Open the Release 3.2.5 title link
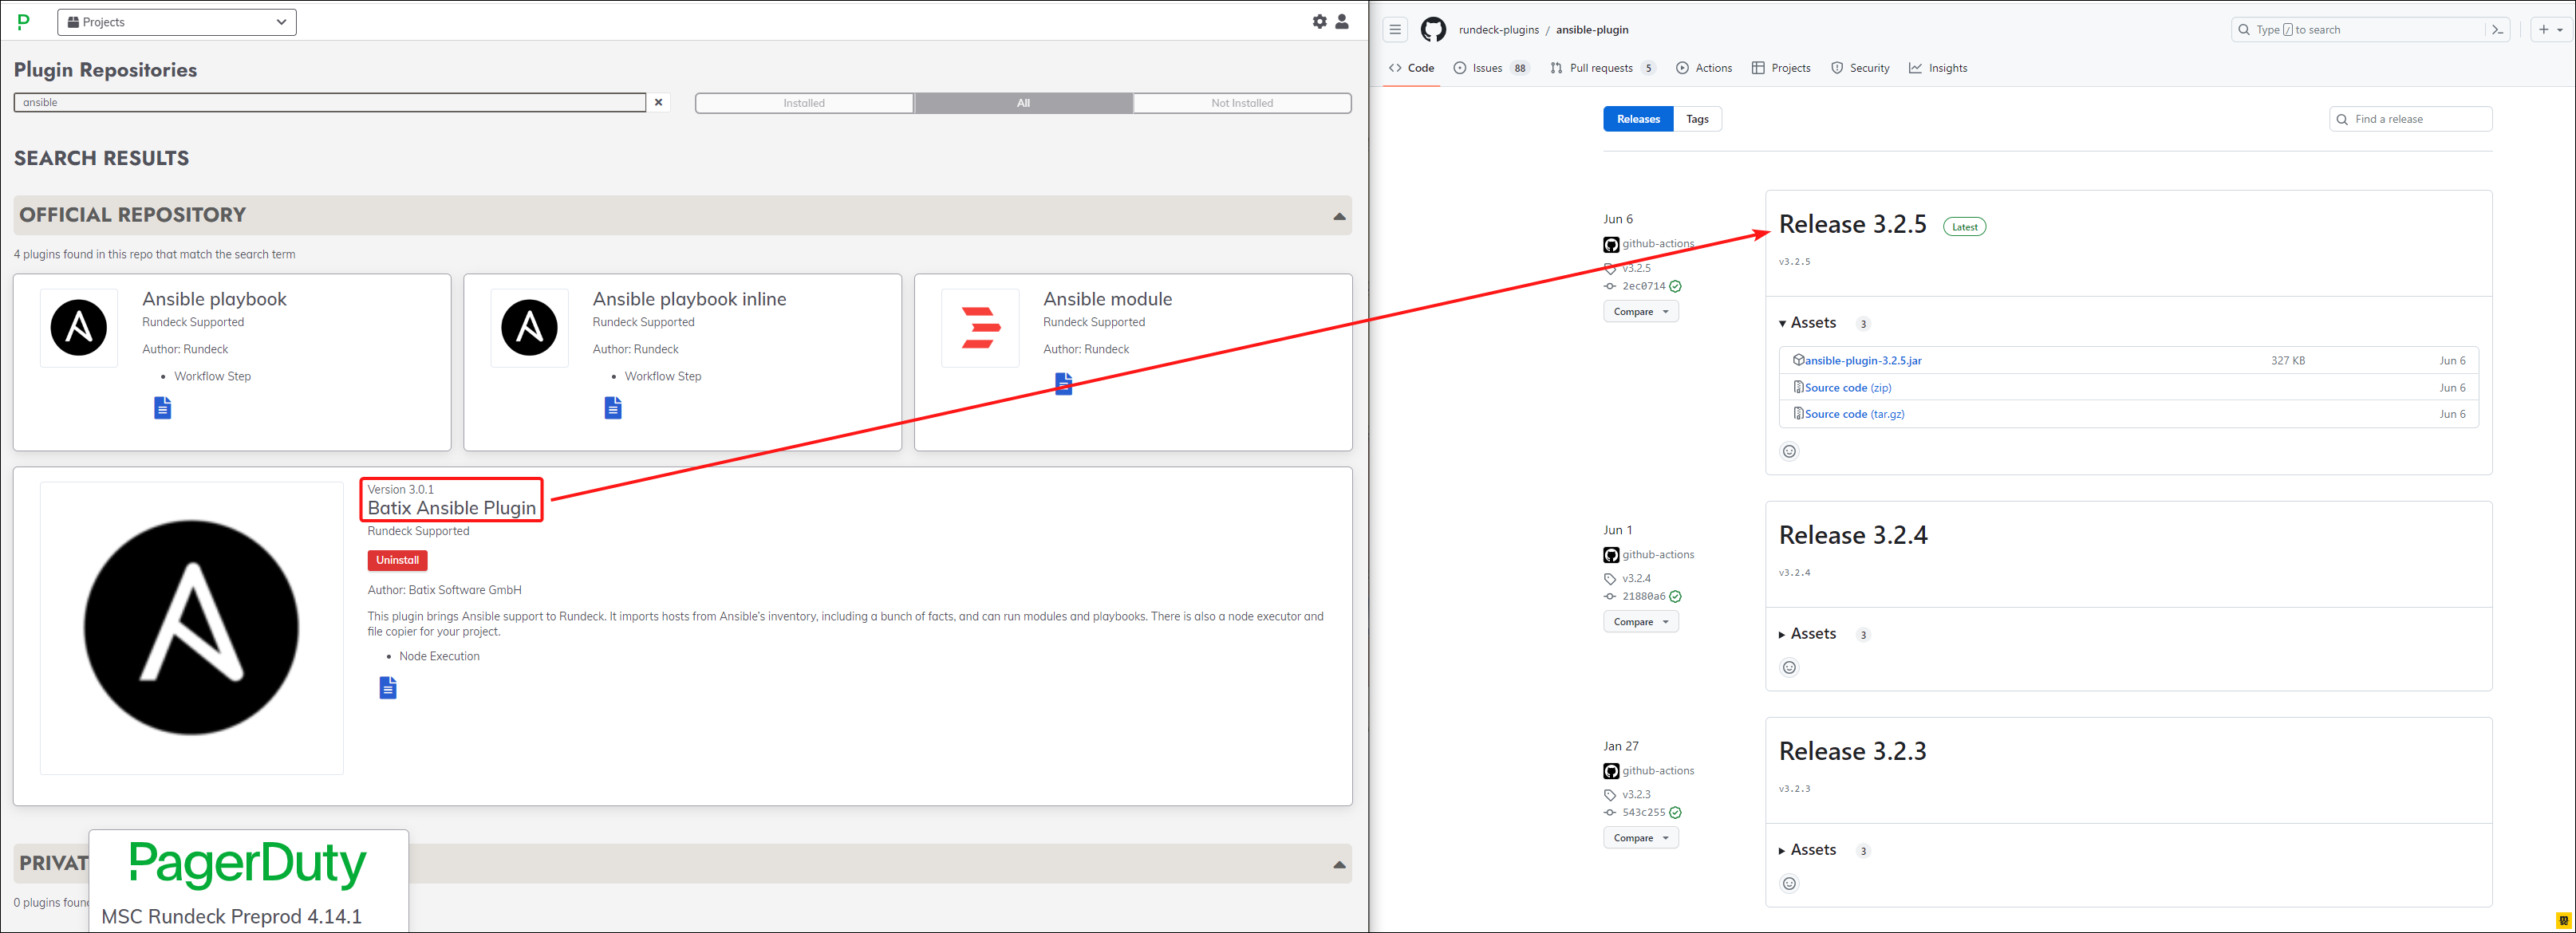 pyautogui.click(x=1852, y=224)
